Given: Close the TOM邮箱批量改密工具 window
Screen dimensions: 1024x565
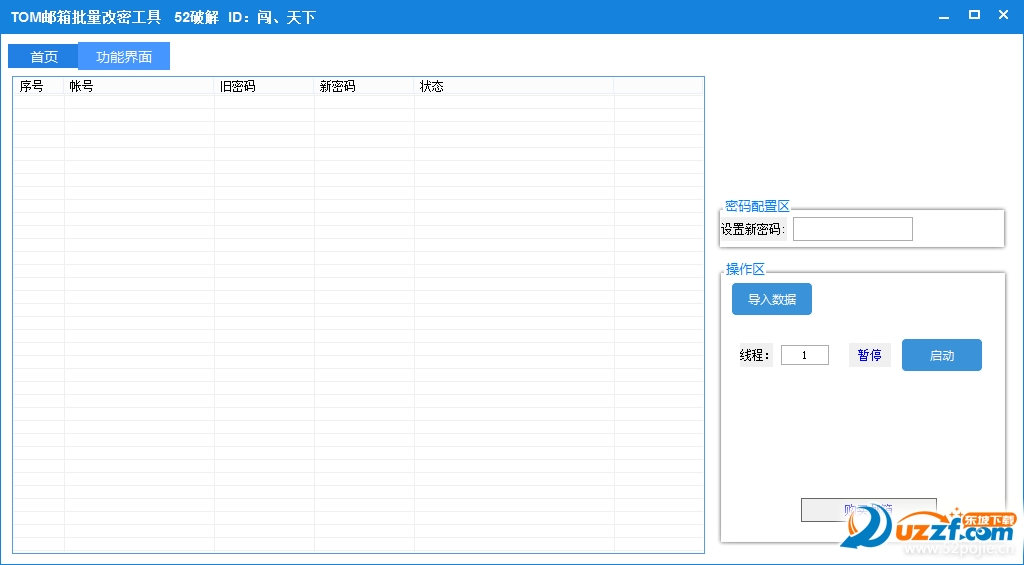Looking at the screenshot, I should point(1004,15).
